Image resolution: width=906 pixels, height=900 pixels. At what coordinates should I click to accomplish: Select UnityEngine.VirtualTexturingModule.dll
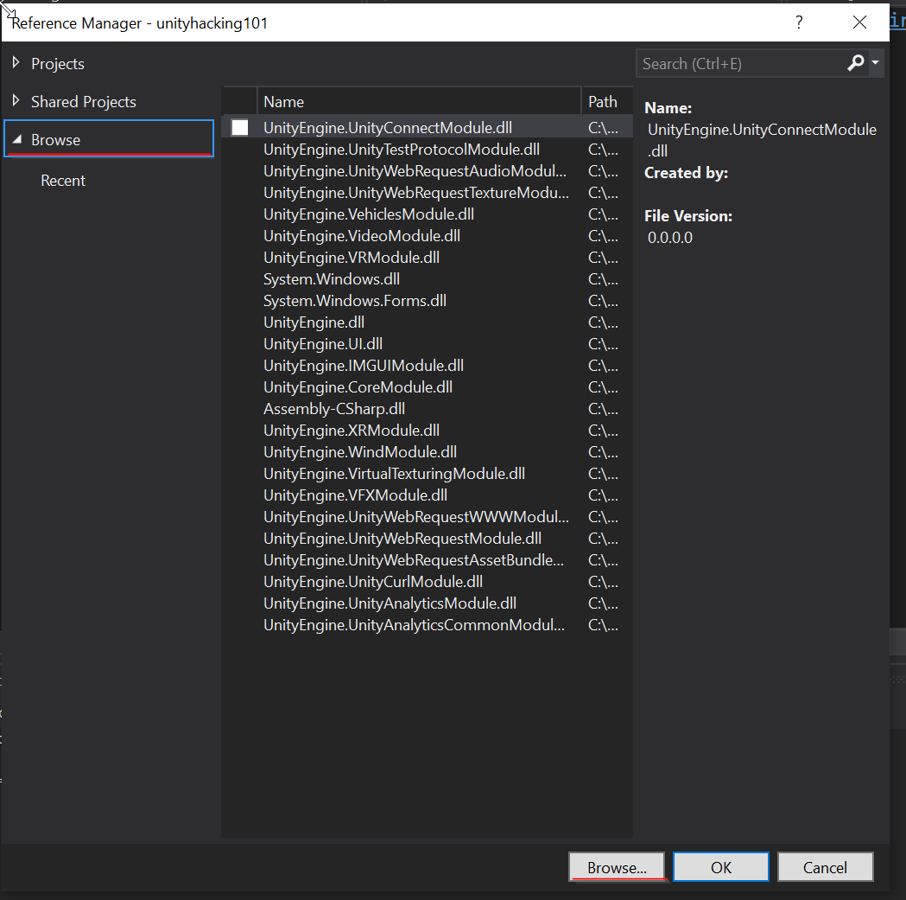point(427,474)
